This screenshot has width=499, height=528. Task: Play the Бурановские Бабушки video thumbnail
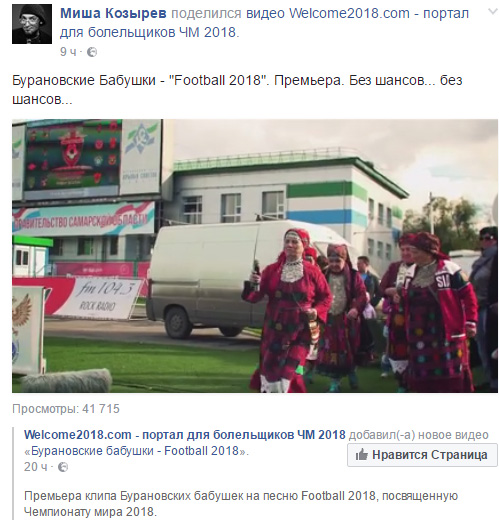(x=255, y=256)
